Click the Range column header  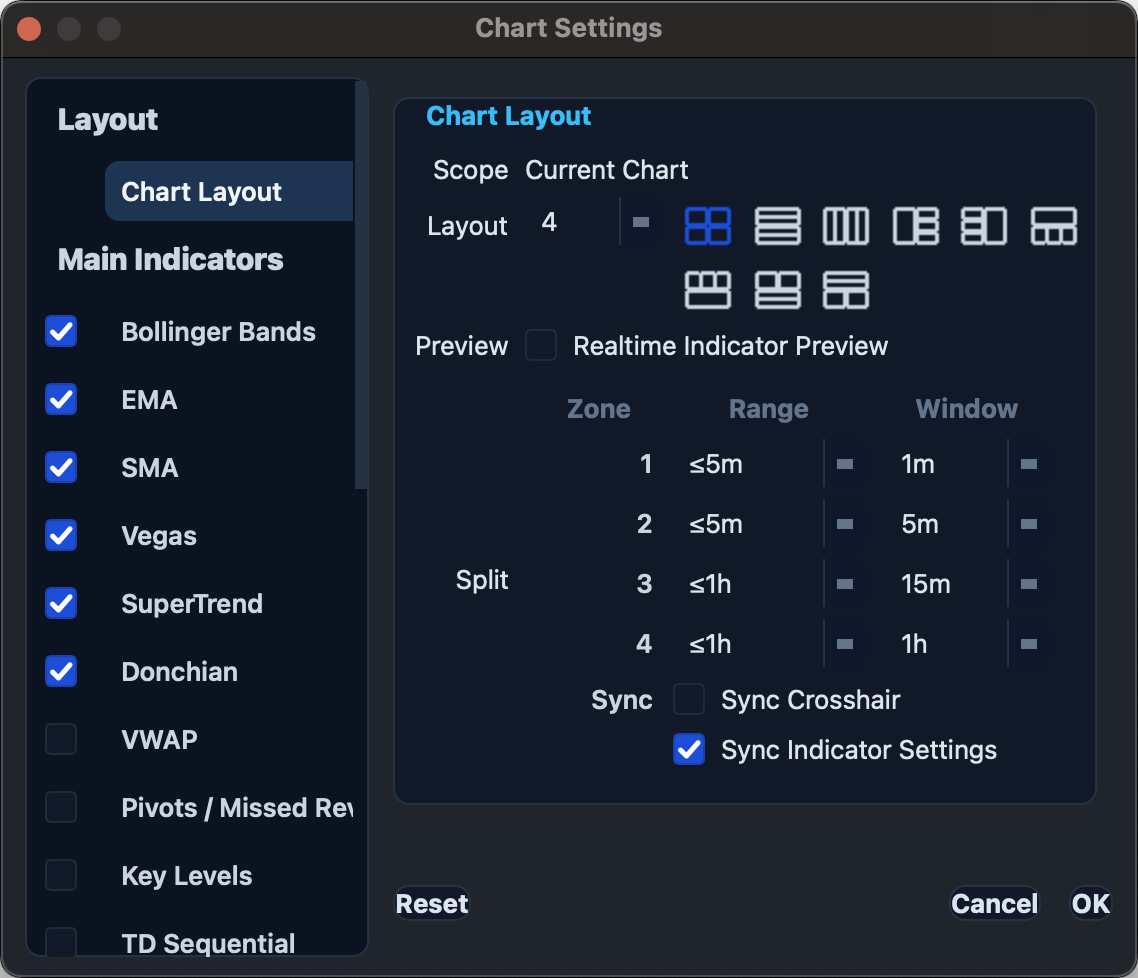tap(769, 408)
